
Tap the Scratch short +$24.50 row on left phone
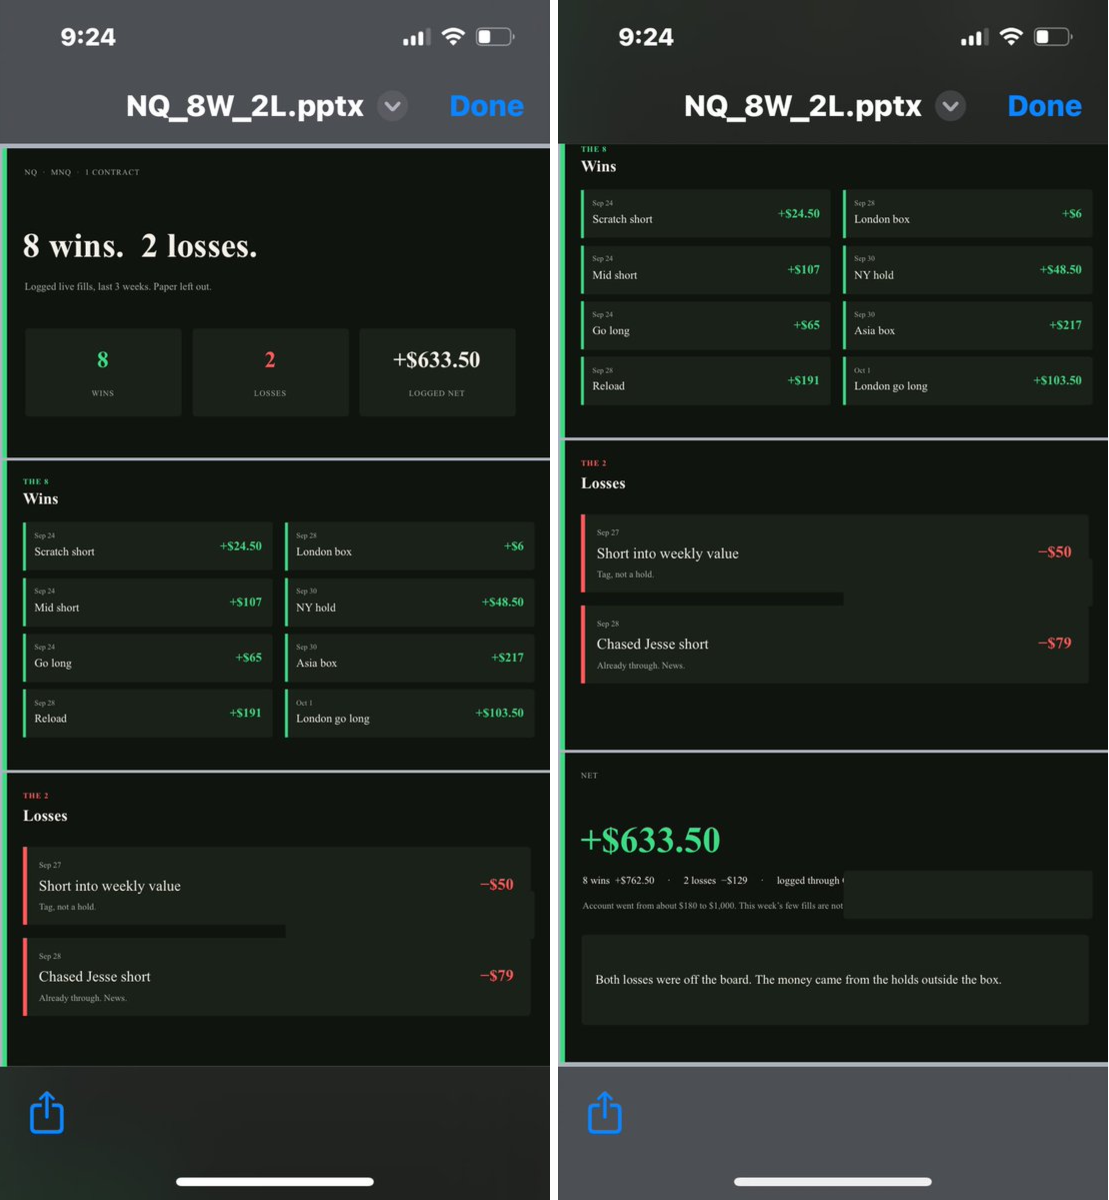[x=148, y=546]
